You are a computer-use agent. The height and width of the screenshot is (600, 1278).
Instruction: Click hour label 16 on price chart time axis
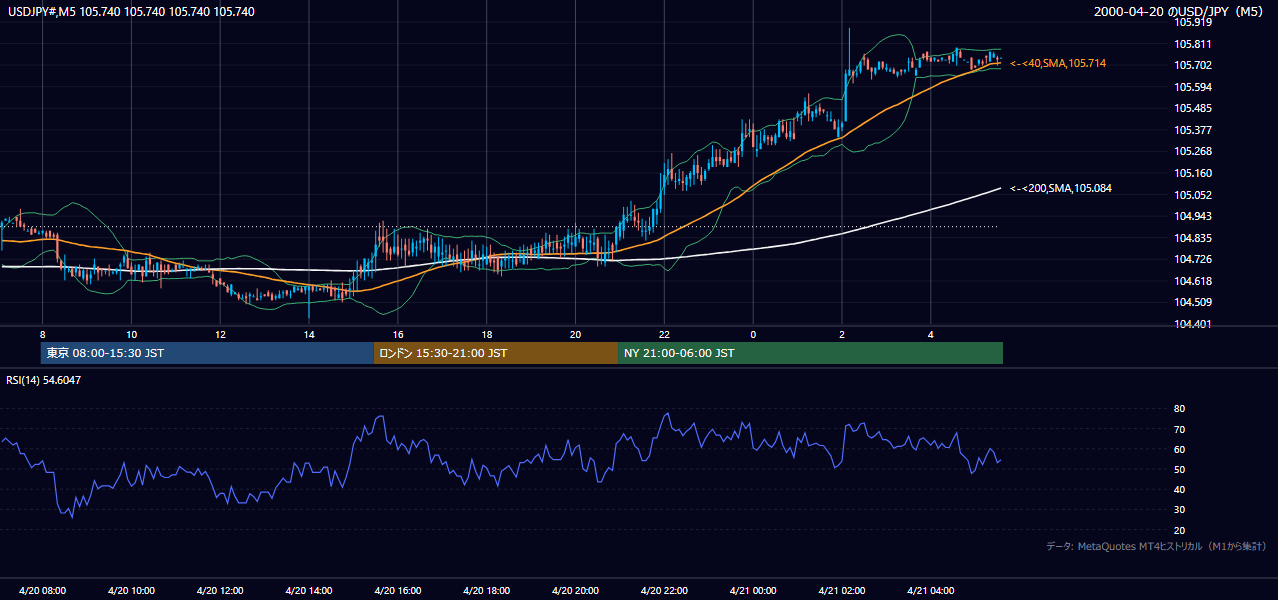pos(398,334)
